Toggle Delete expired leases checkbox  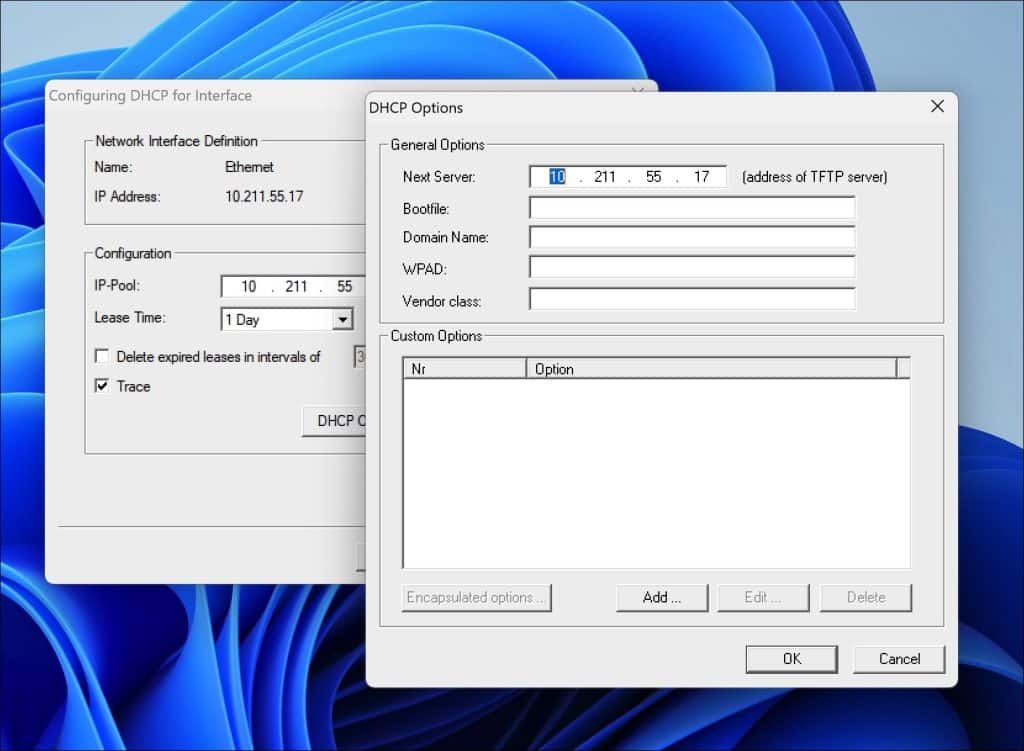click(x=102, y=356)
